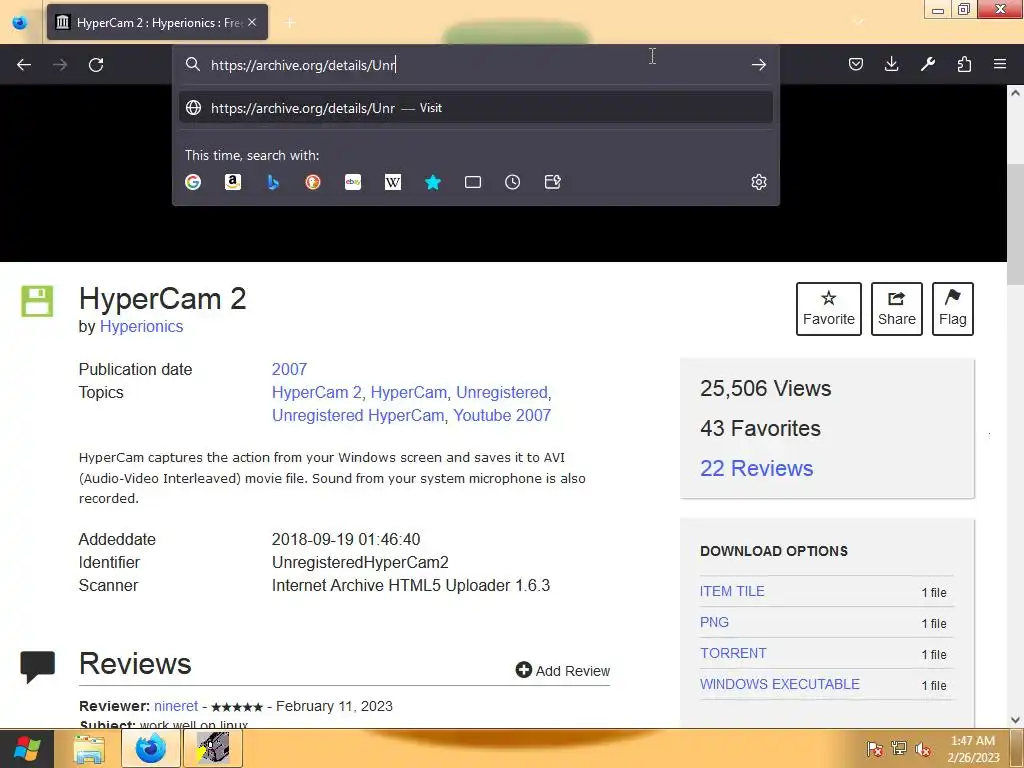Open Save to Pocket toolbar icon
Screen dimensions: 1024x768
[856, 64]
